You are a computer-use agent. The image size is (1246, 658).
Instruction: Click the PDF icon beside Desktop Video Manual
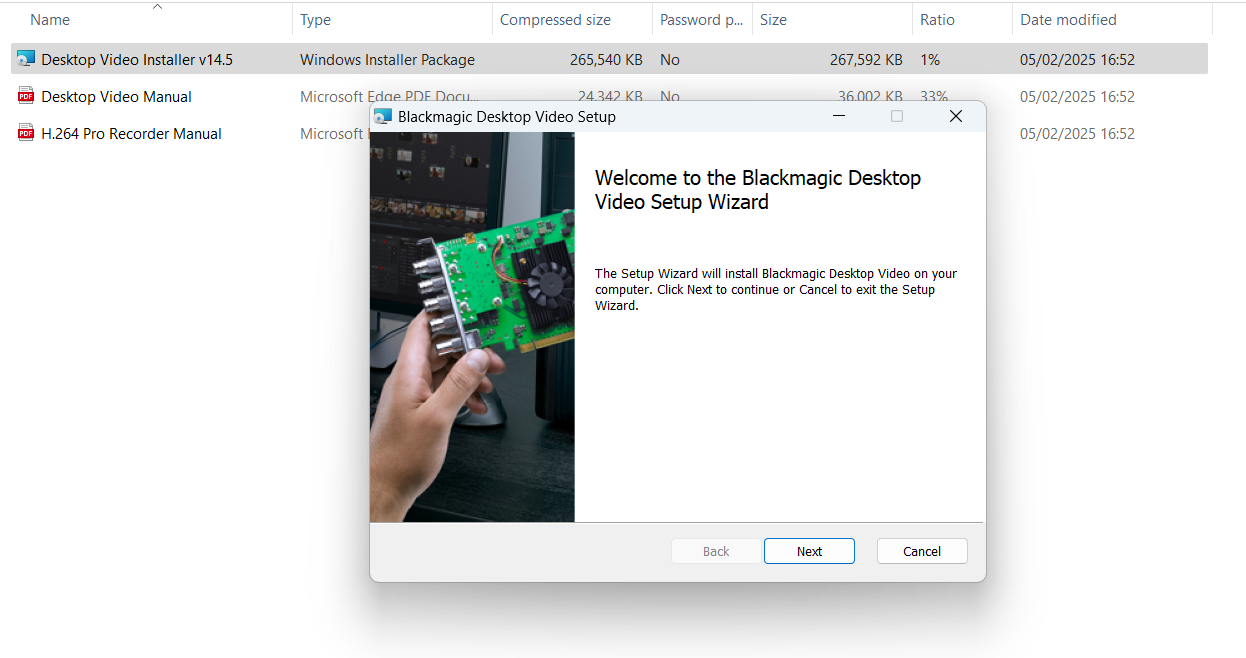[25, 95]
